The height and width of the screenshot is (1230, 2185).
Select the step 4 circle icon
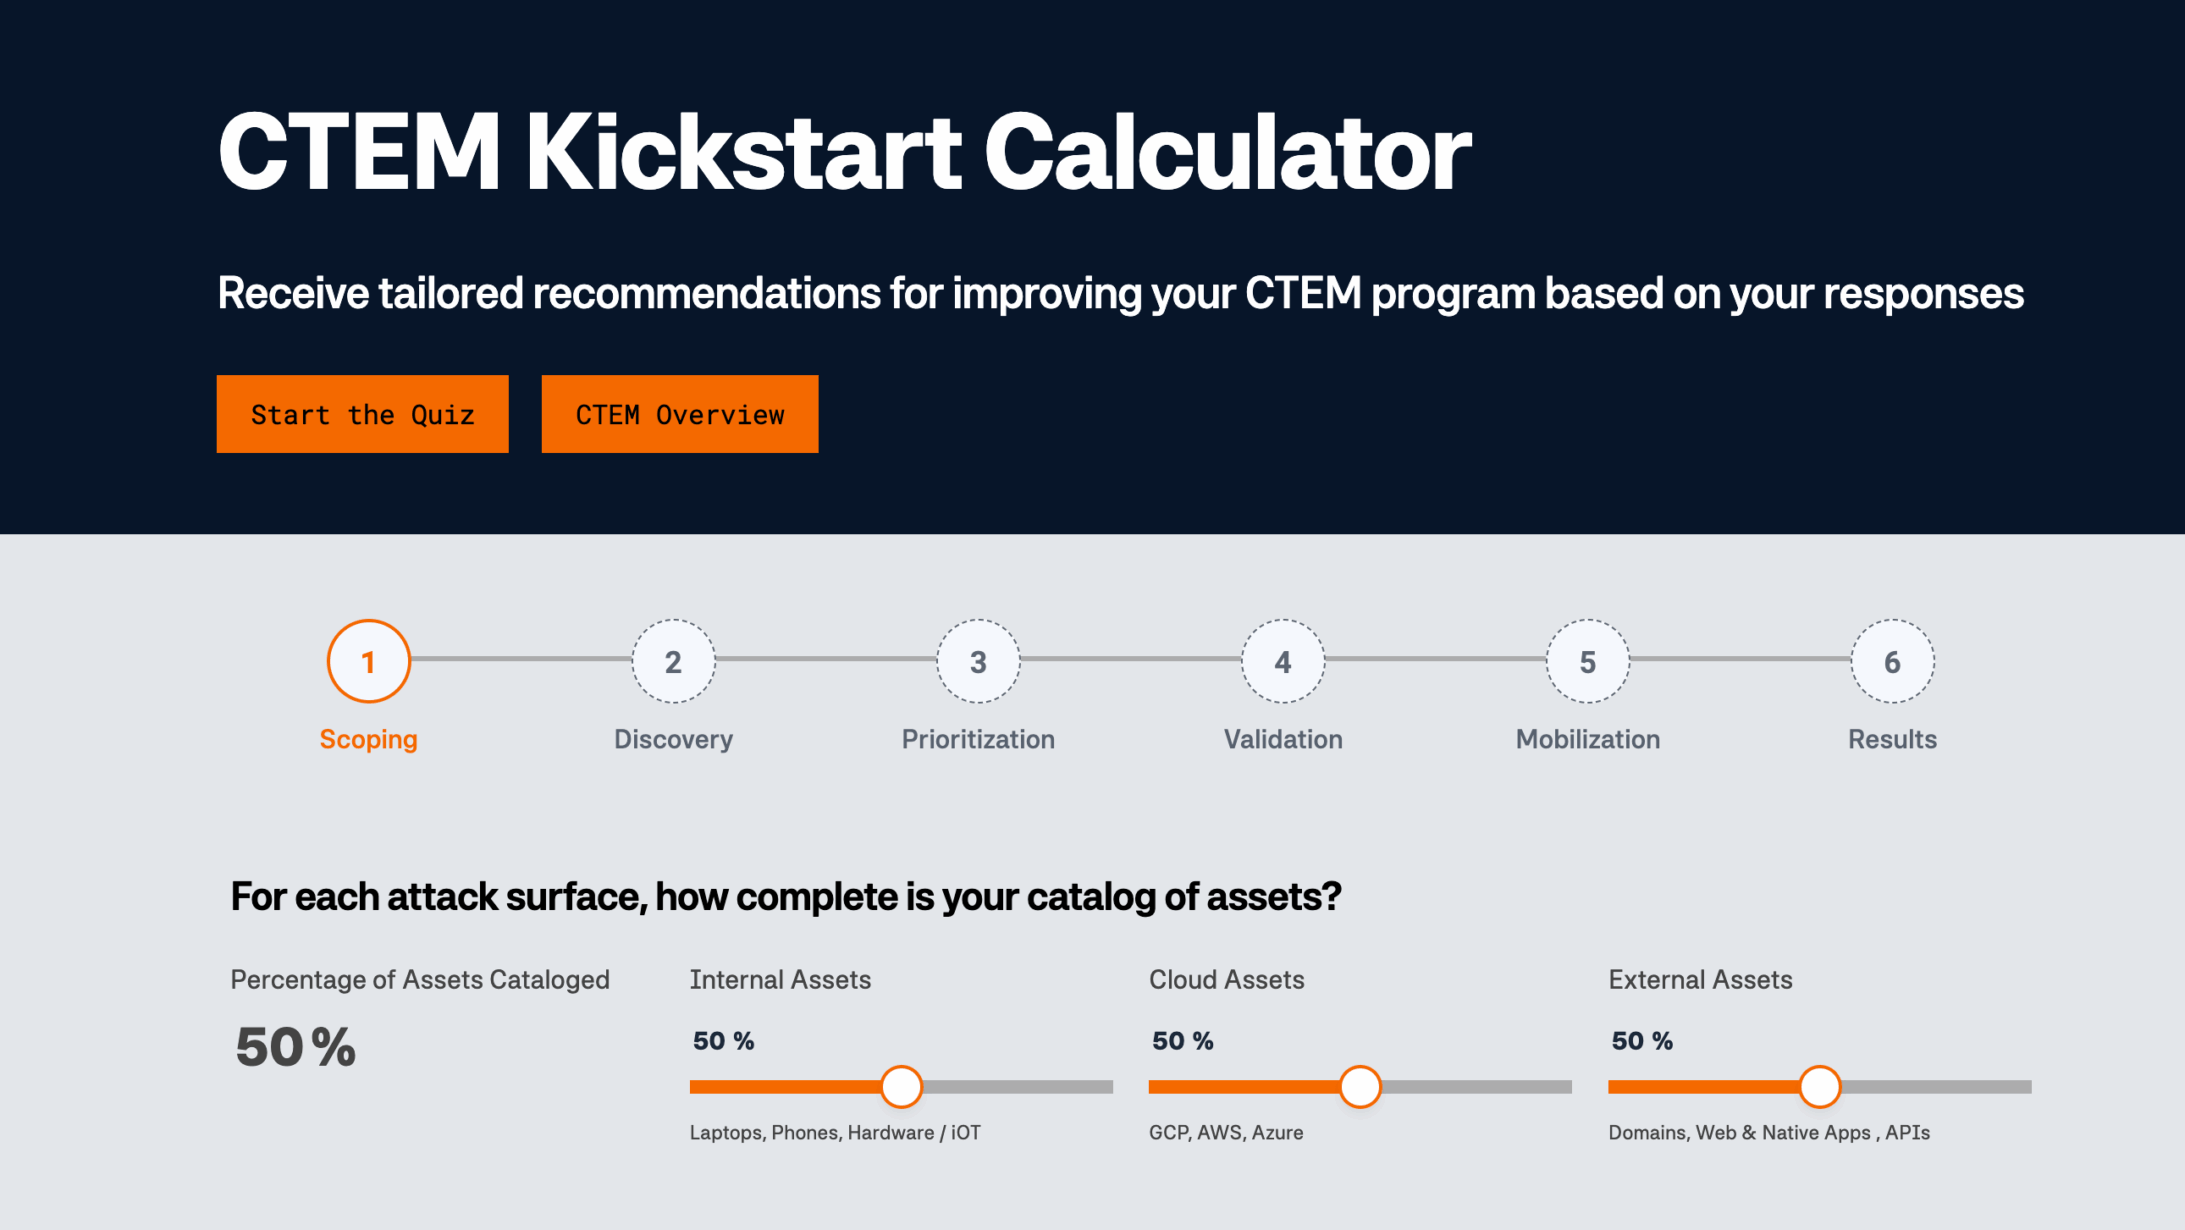[1283, 661]
